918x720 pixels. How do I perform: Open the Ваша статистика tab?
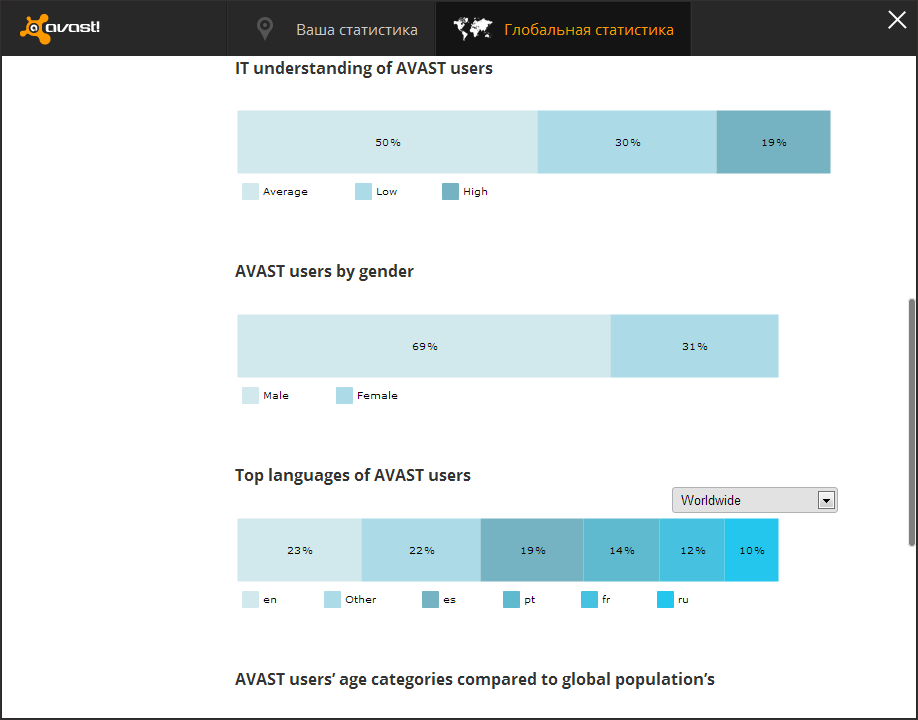point(356,30)
